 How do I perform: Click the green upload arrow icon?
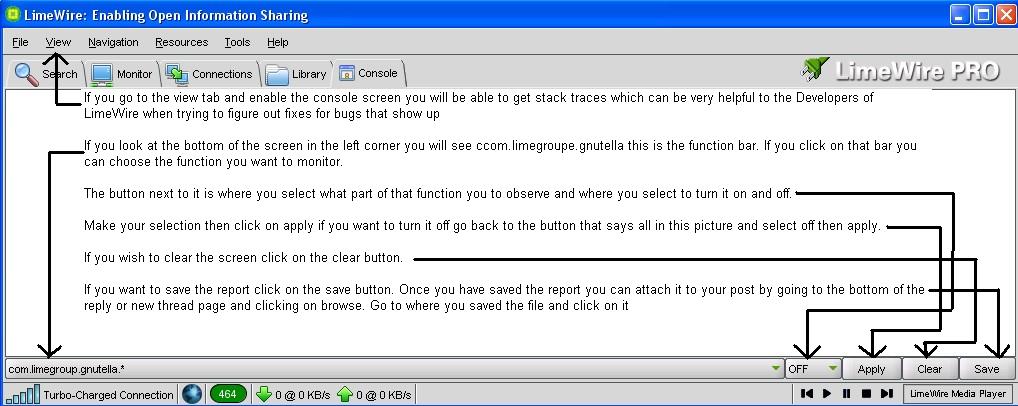pyautogui.click(x=345, y=394)
